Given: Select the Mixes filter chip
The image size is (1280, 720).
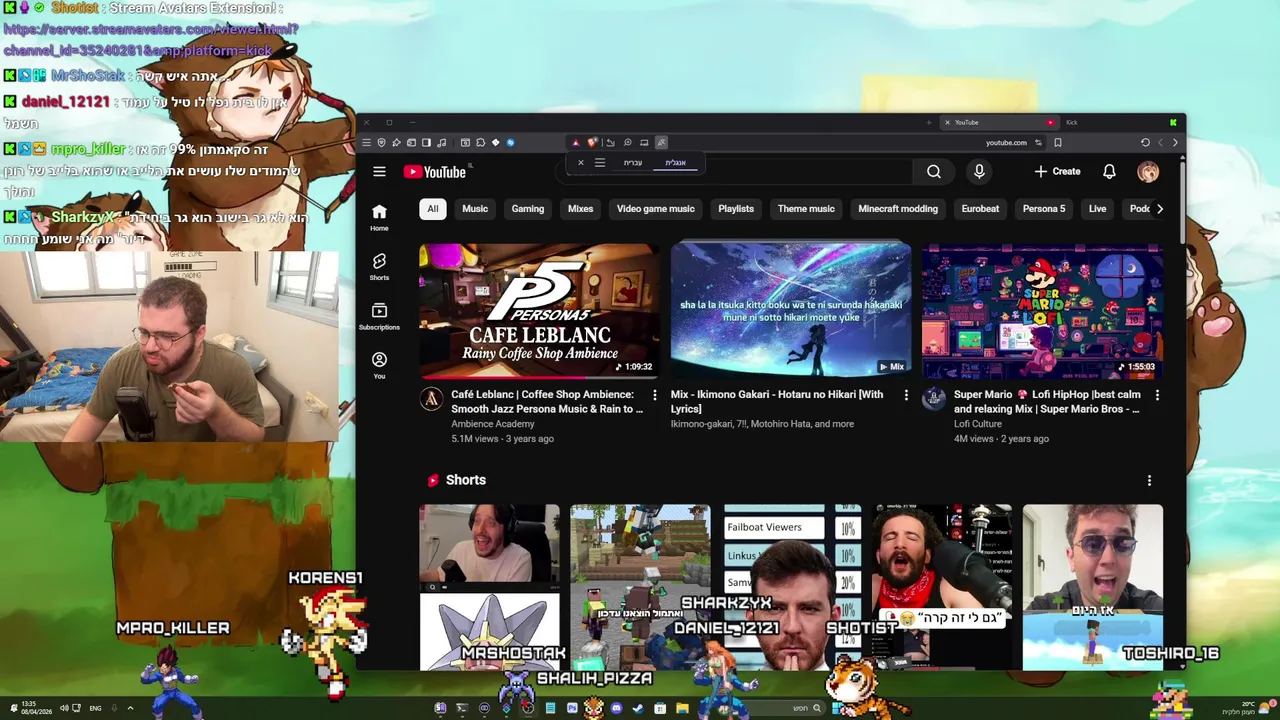Looking at the screenshot, I should [x=580, y=209].
